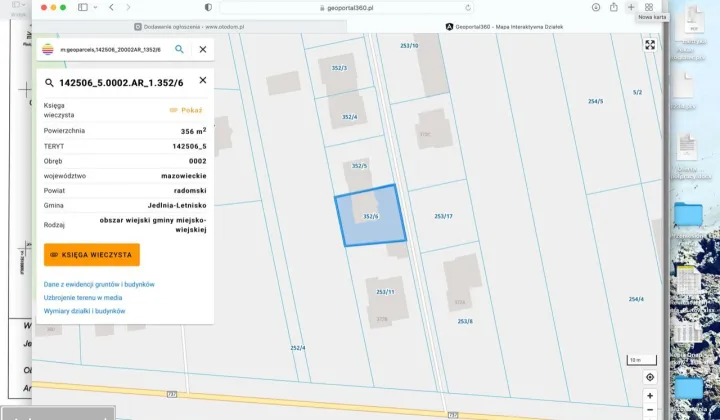Open Safari downloads
This screenshot has height=420, width=720.
pos(596,7)
